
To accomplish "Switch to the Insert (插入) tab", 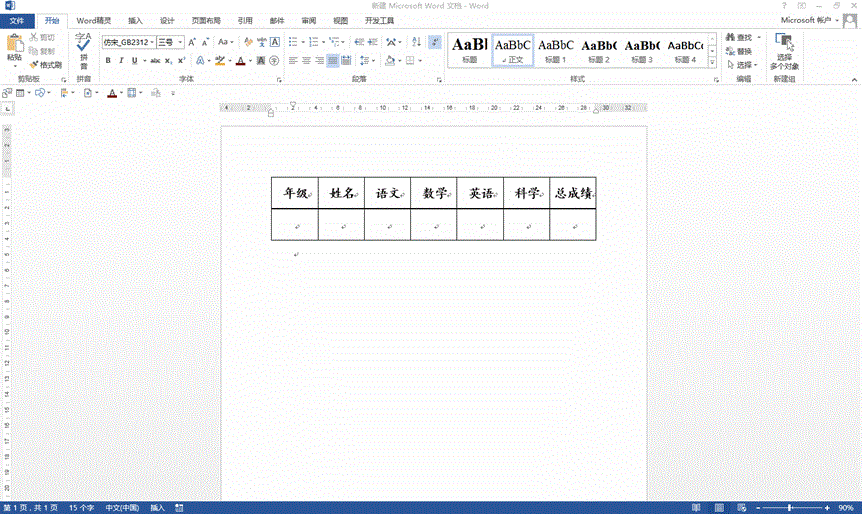I will [x=135, y=20].
